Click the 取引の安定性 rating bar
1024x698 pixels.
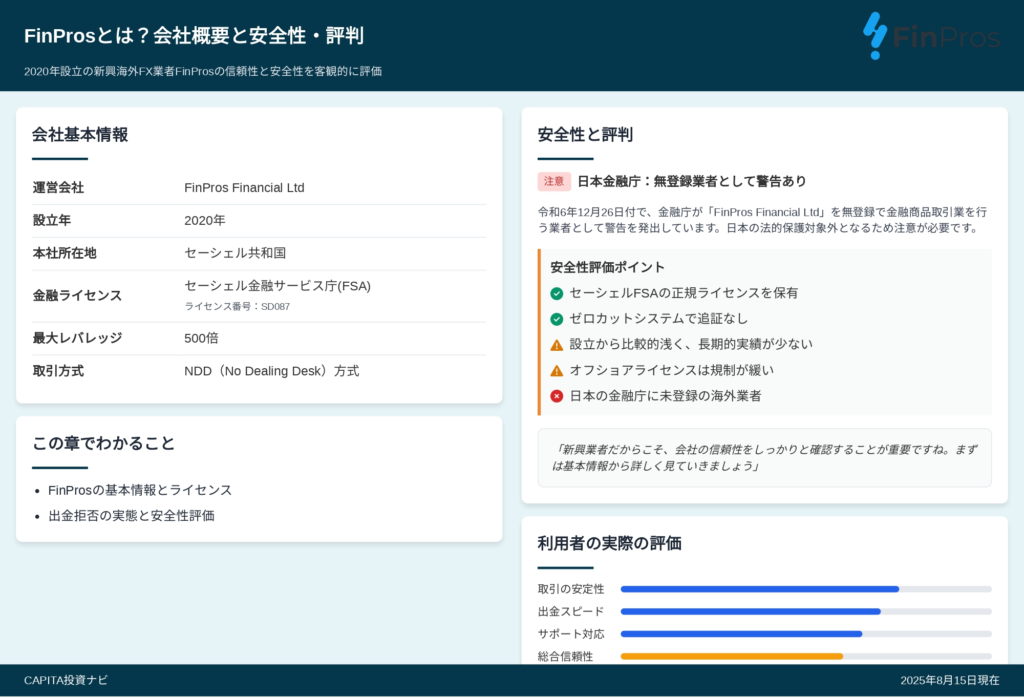pos(806,589)
